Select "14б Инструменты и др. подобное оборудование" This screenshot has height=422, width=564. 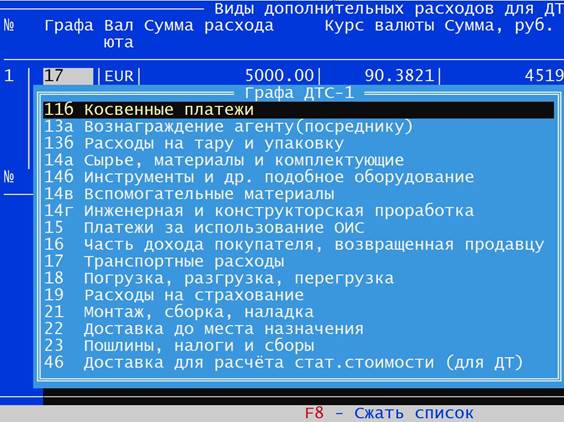(x=299, y=177)
